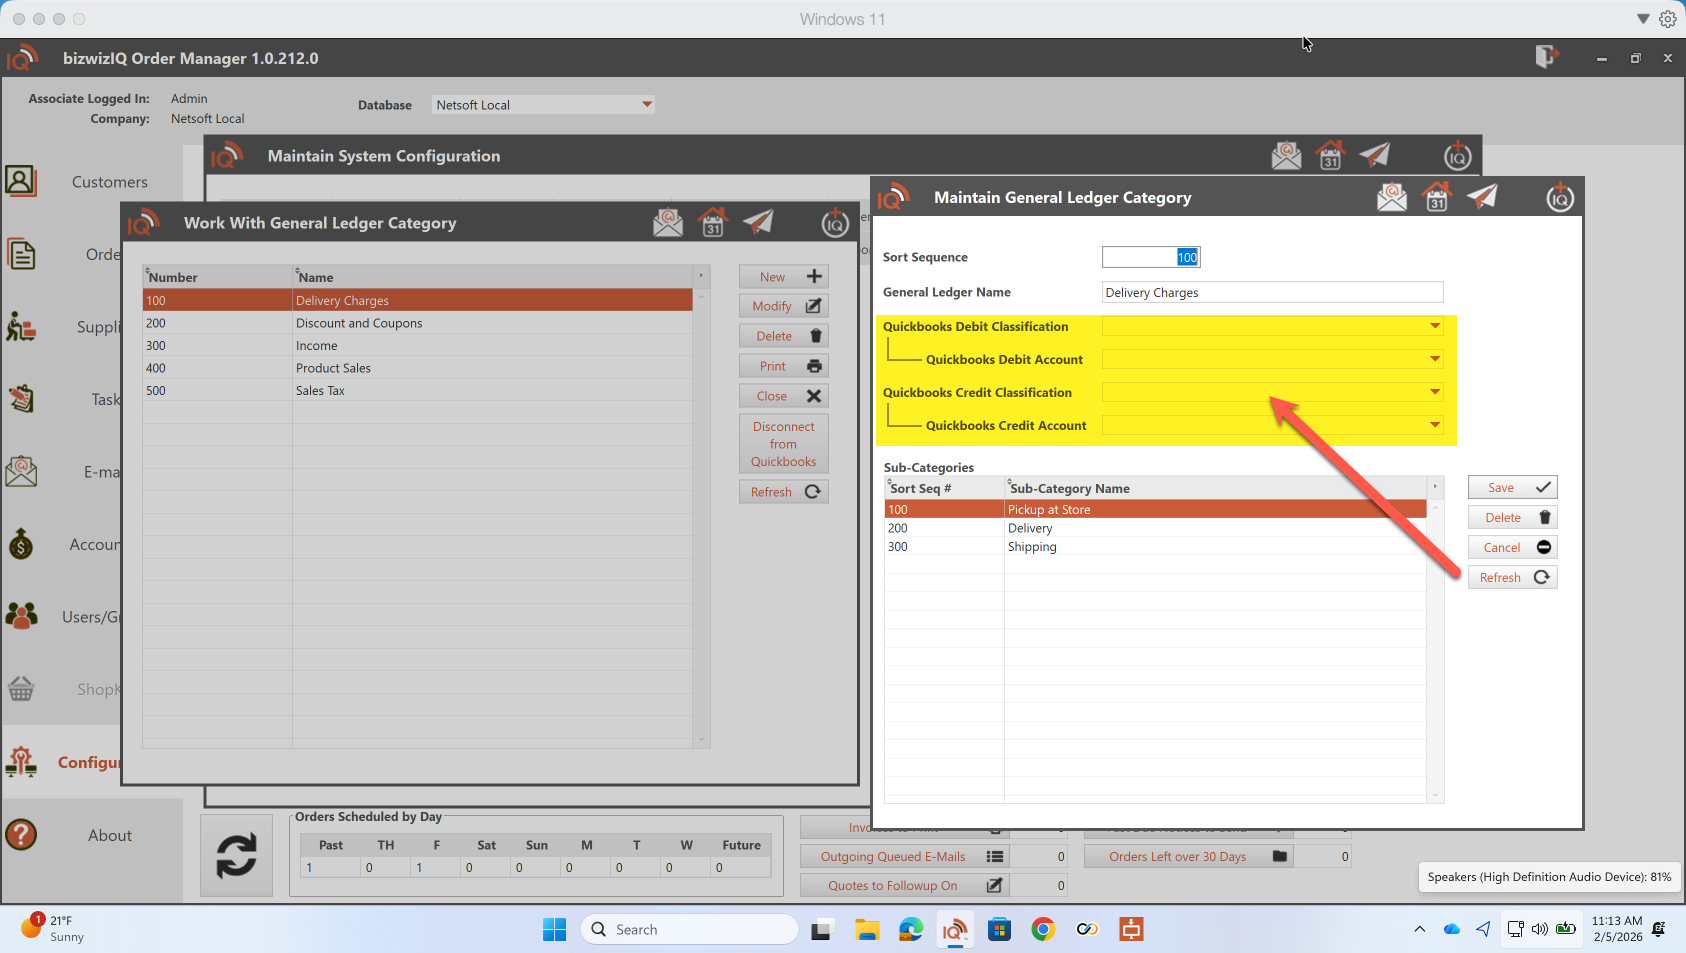Click the Orders Left over 30 Days folder icon
This screenshot has width=1686, height=953.
1279,857
